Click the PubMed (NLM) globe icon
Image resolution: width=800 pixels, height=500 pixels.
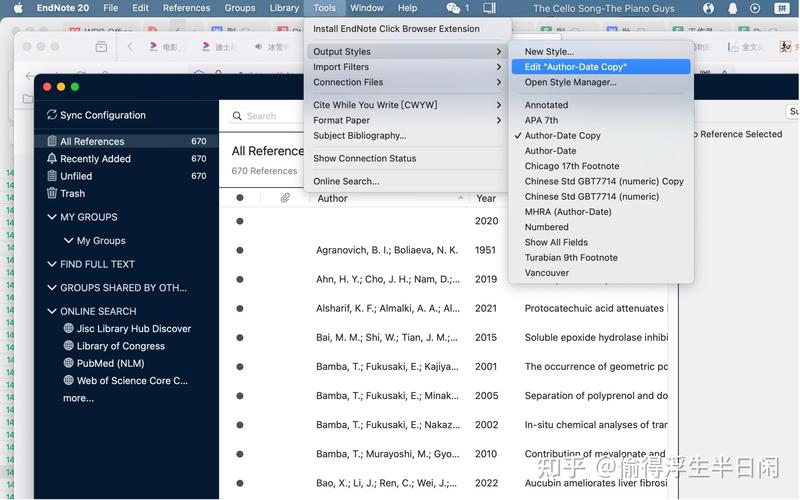(68, 363)
